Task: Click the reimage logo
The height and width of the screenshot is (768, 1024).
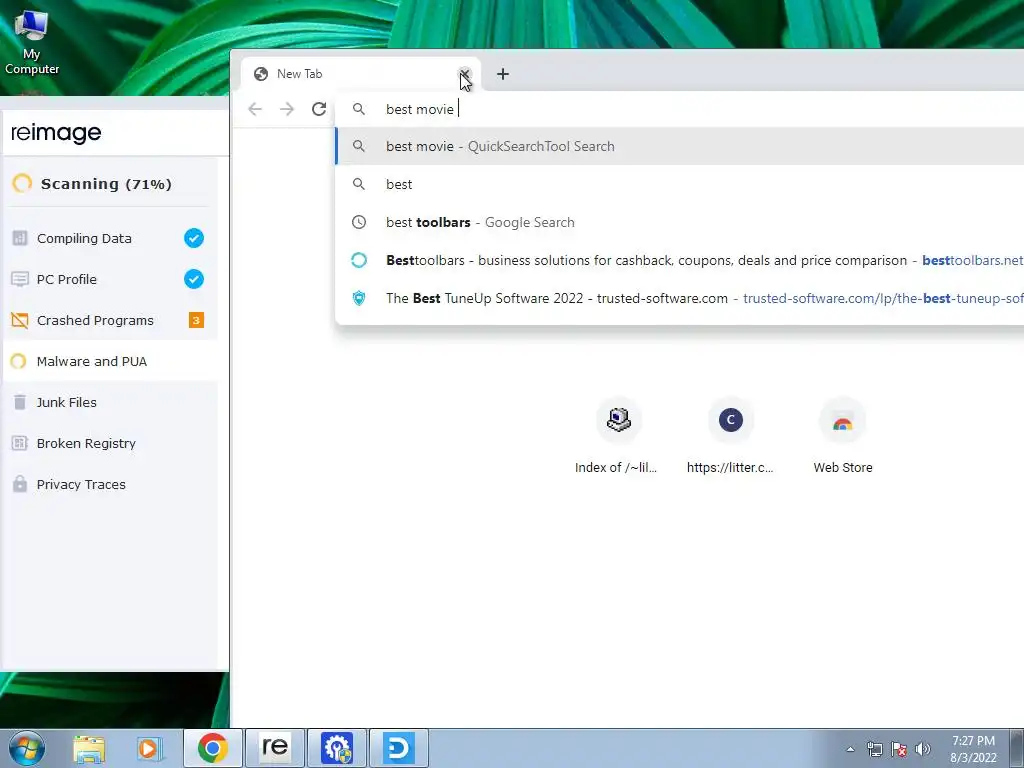Action: (56, 133)
